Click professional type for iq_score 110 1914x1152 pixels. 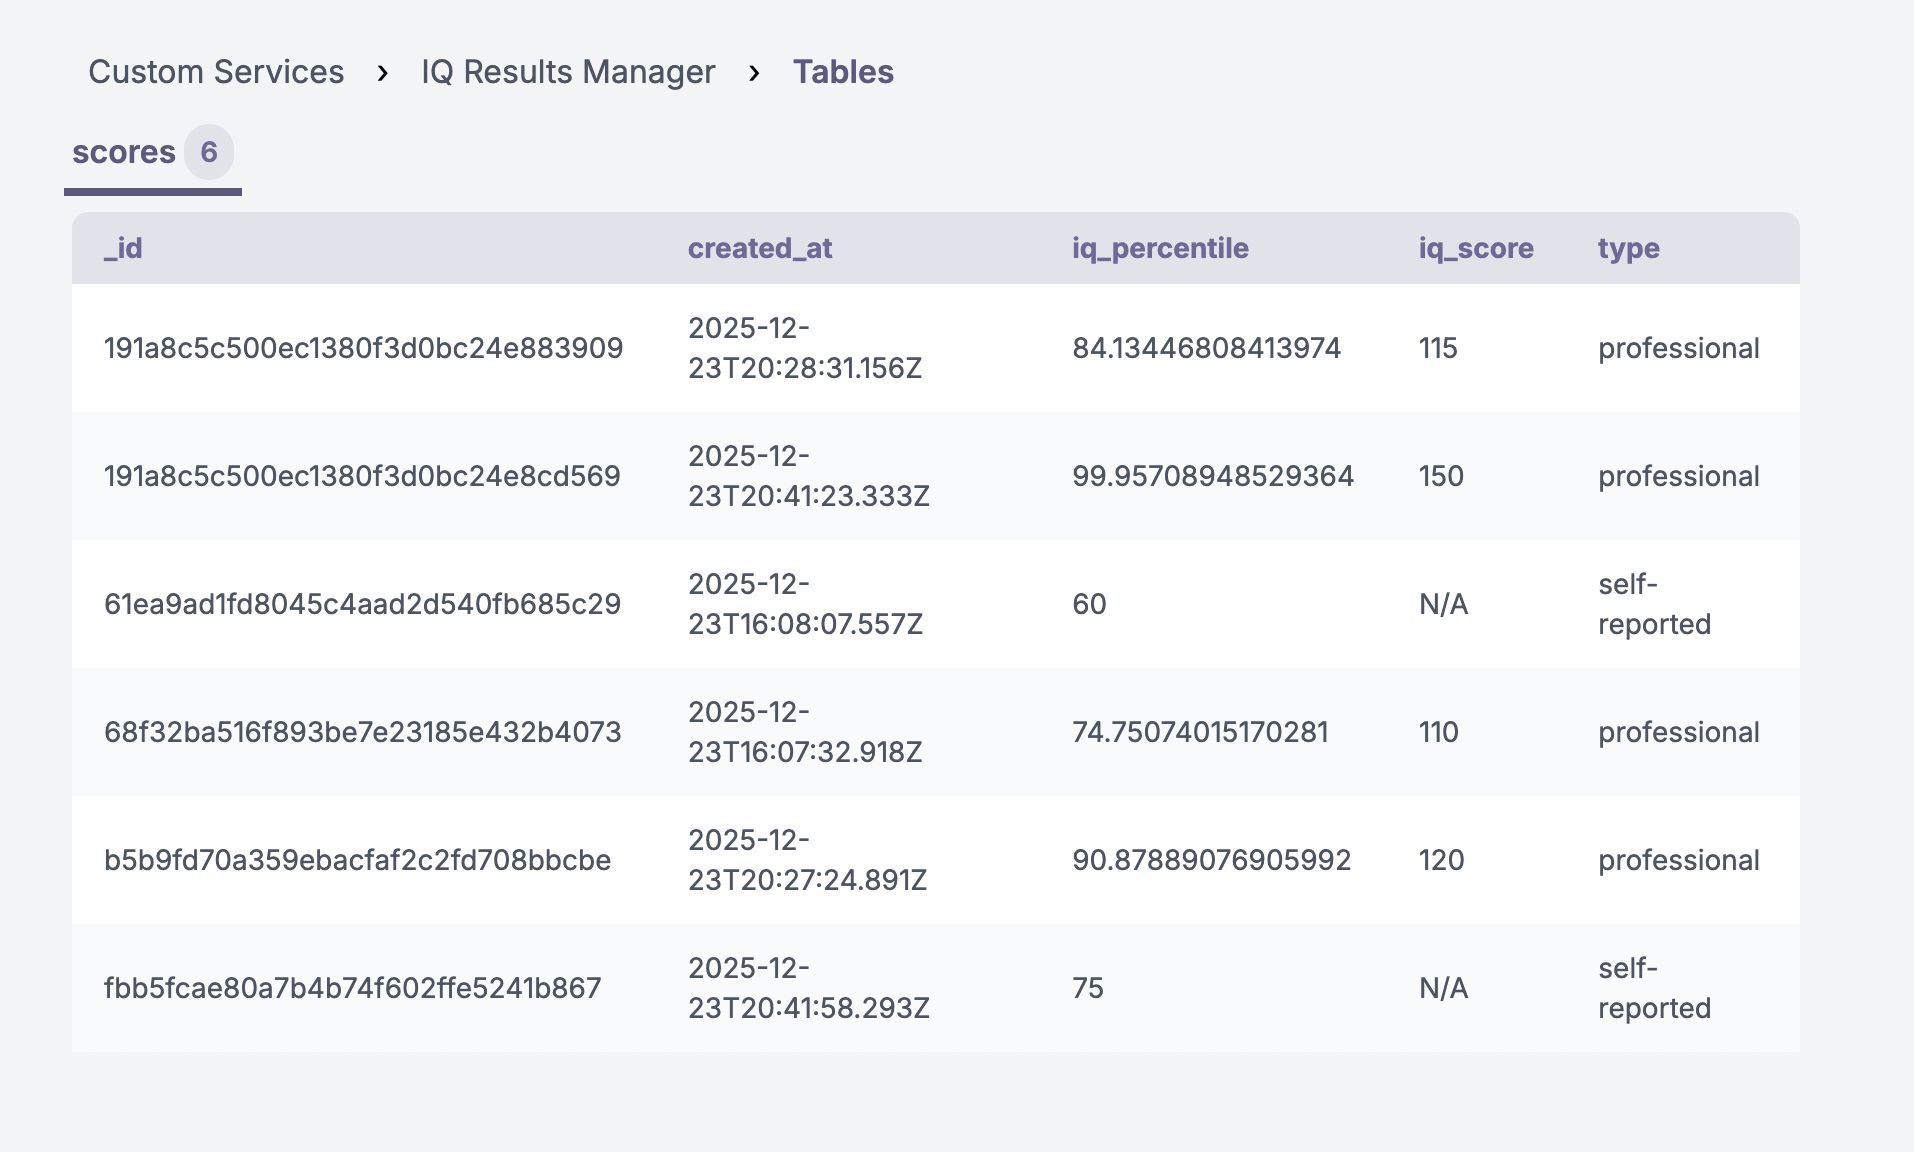[x=1678, y=732]
